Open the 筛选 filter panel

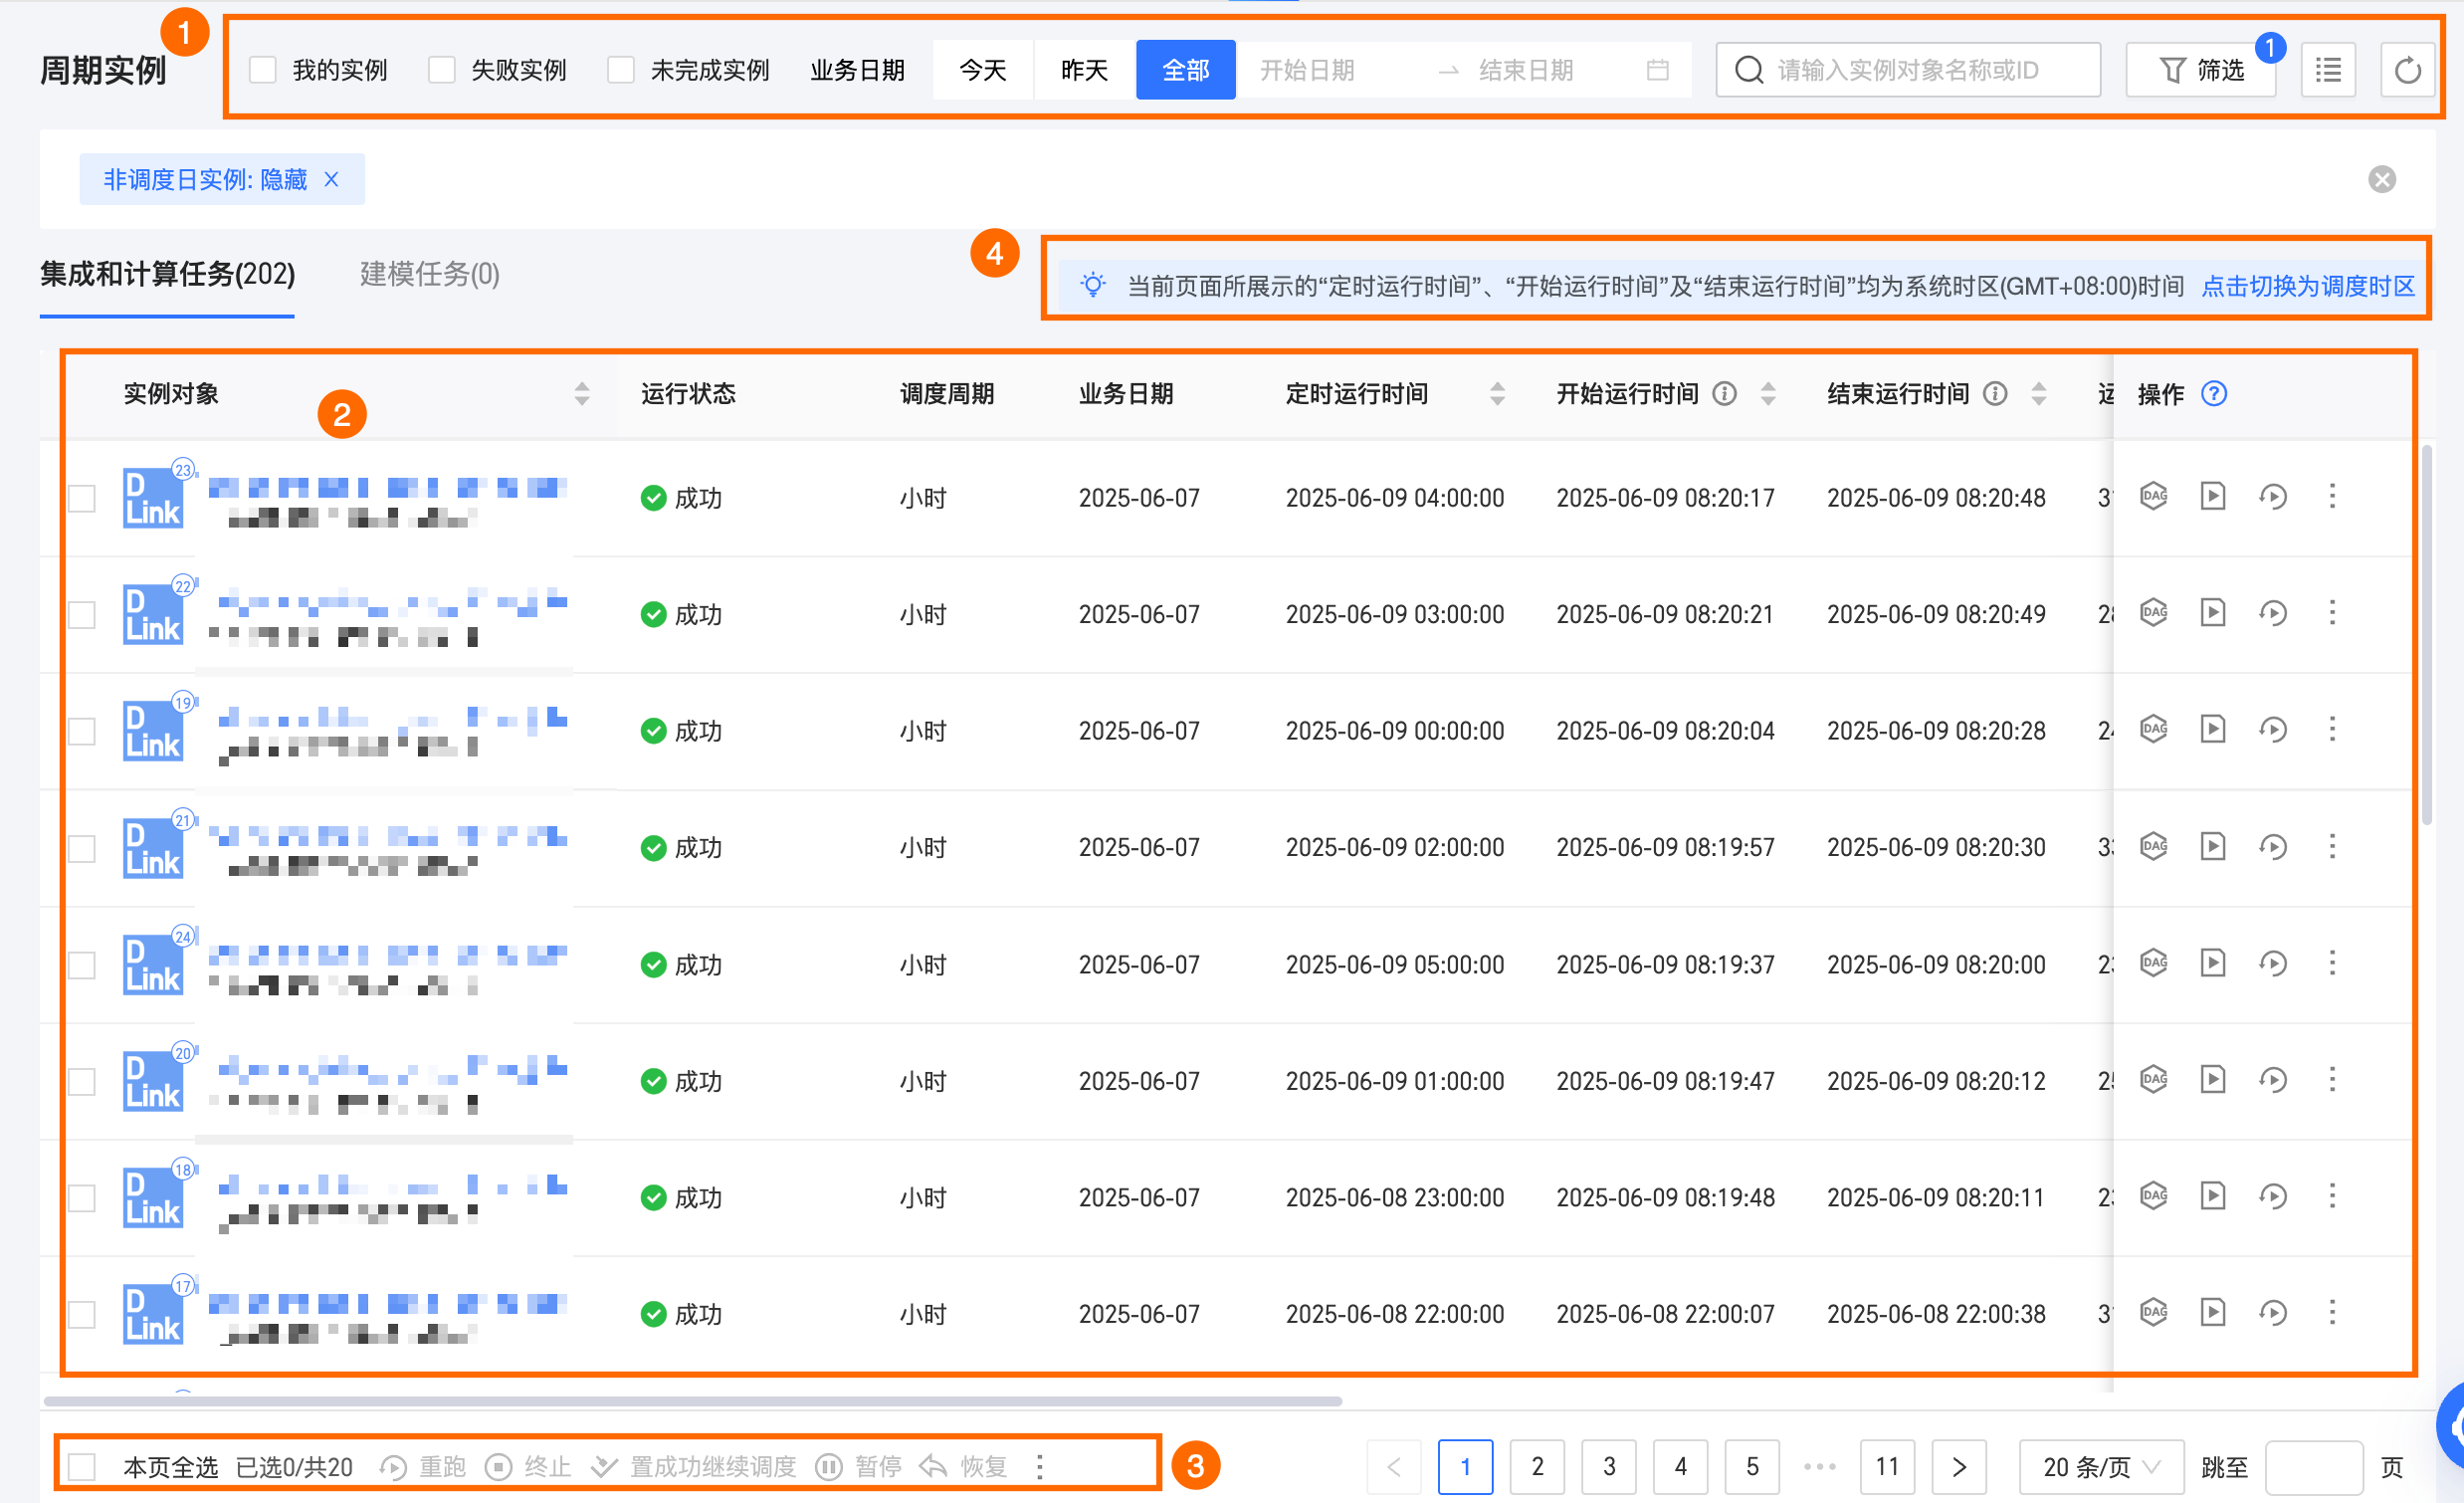pyautogui.click(x=2200, y=70)
